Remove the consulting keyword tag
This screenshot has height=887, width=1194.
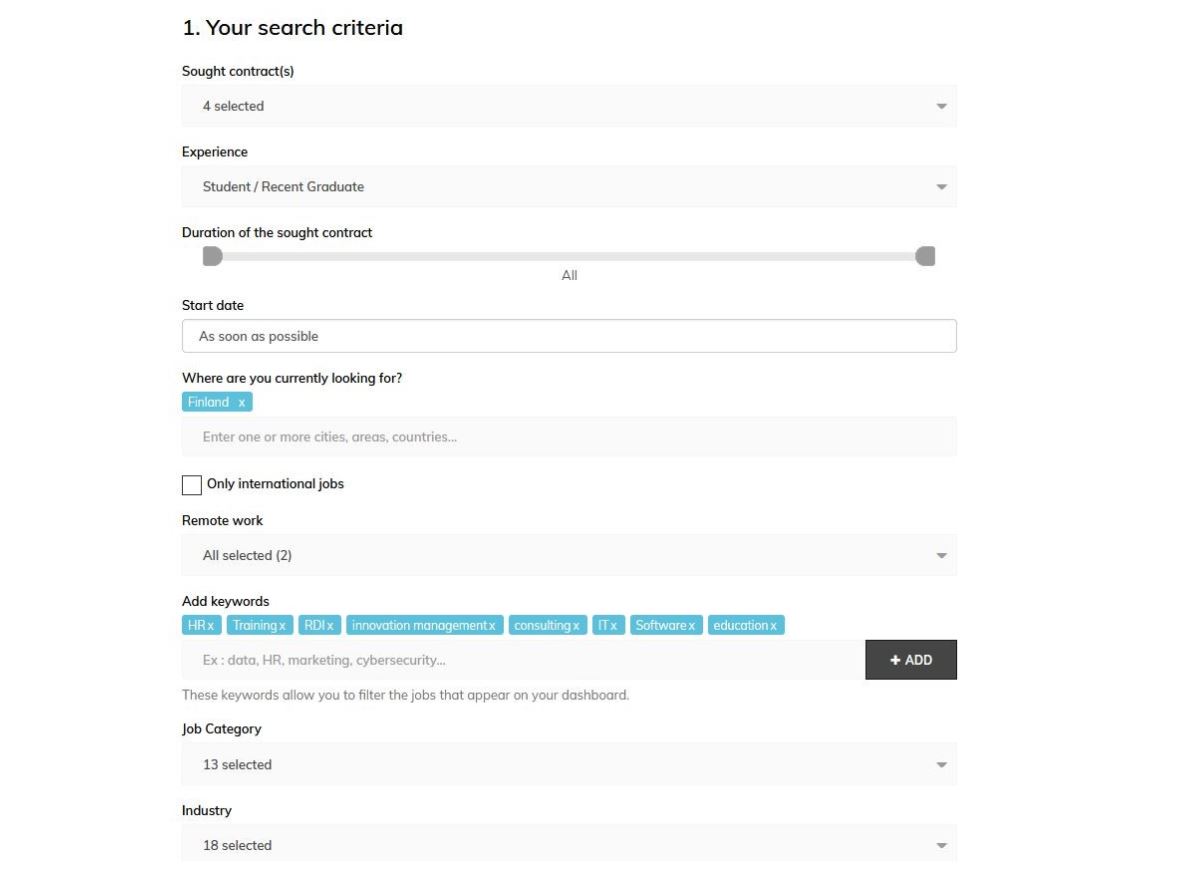tap(576, 626)
